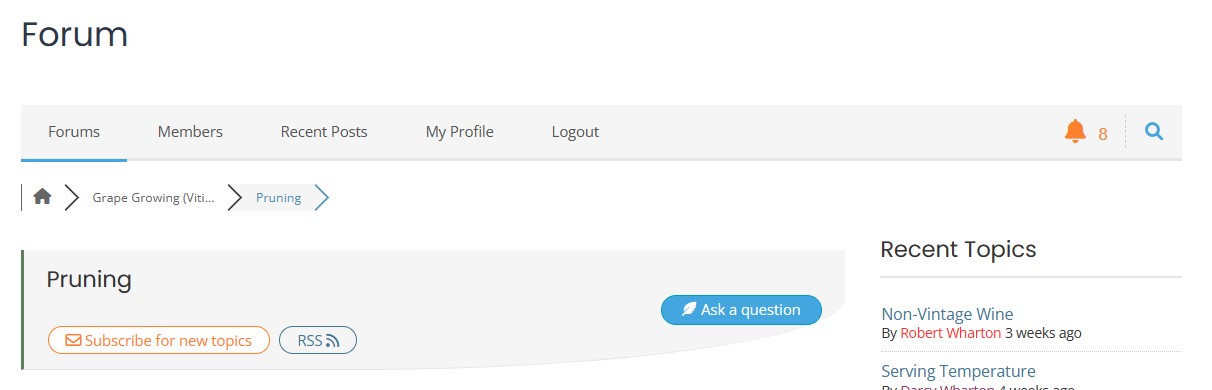Click Grape Growing breadcrumb link
Image resolution: width=1212 pixels, height=390 pixels.
click(153, 197)
